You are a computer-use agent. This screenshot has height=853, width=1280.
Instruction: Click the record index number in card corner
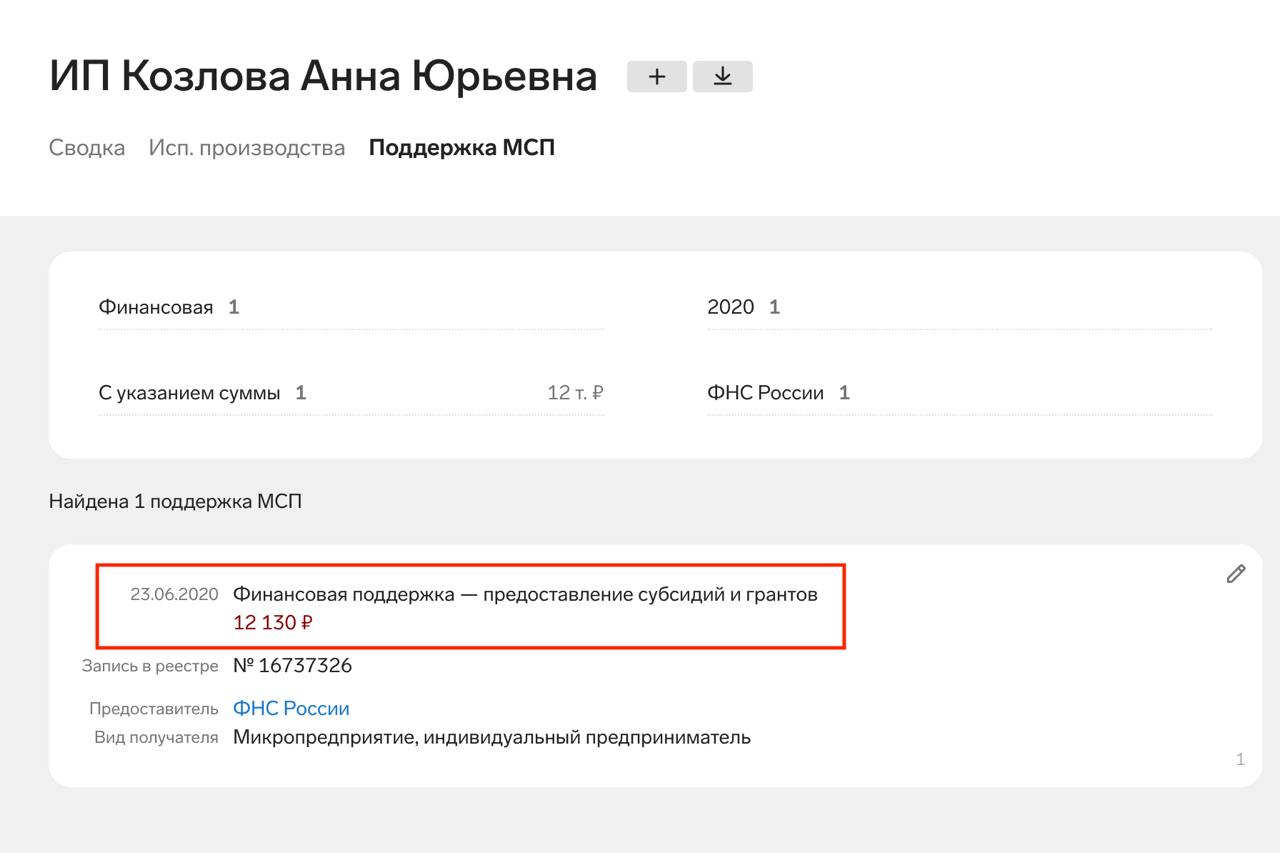point(1240,759)
